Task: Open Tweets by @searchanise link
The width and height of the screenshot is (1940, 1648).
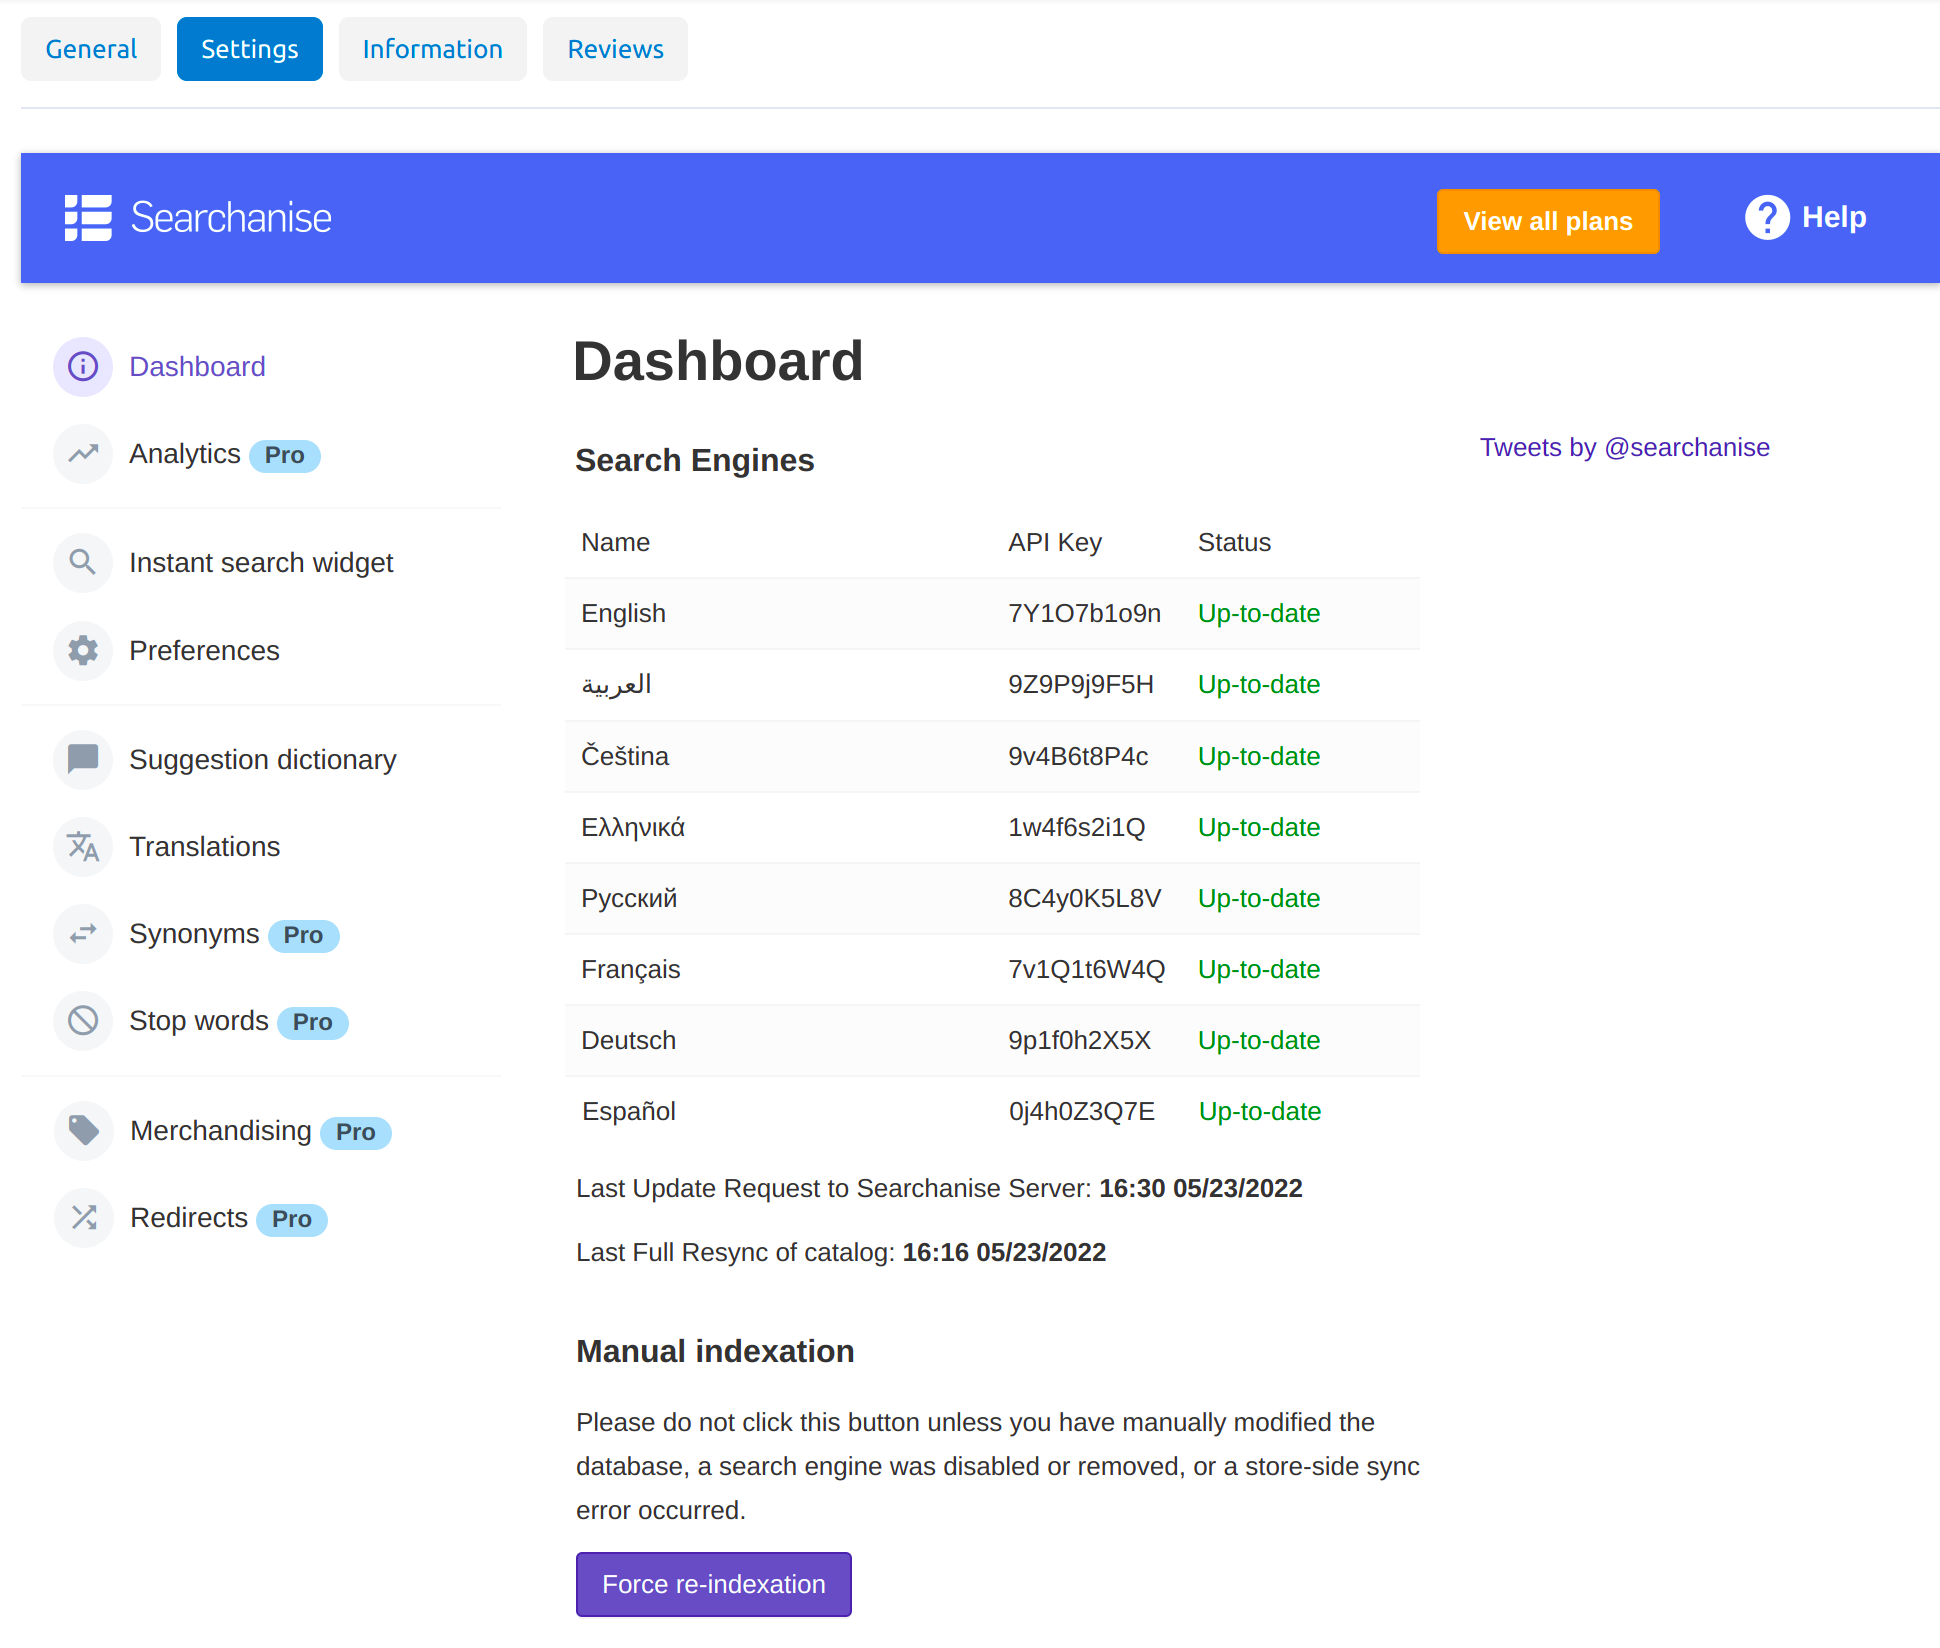Action: click(1625, 447)
